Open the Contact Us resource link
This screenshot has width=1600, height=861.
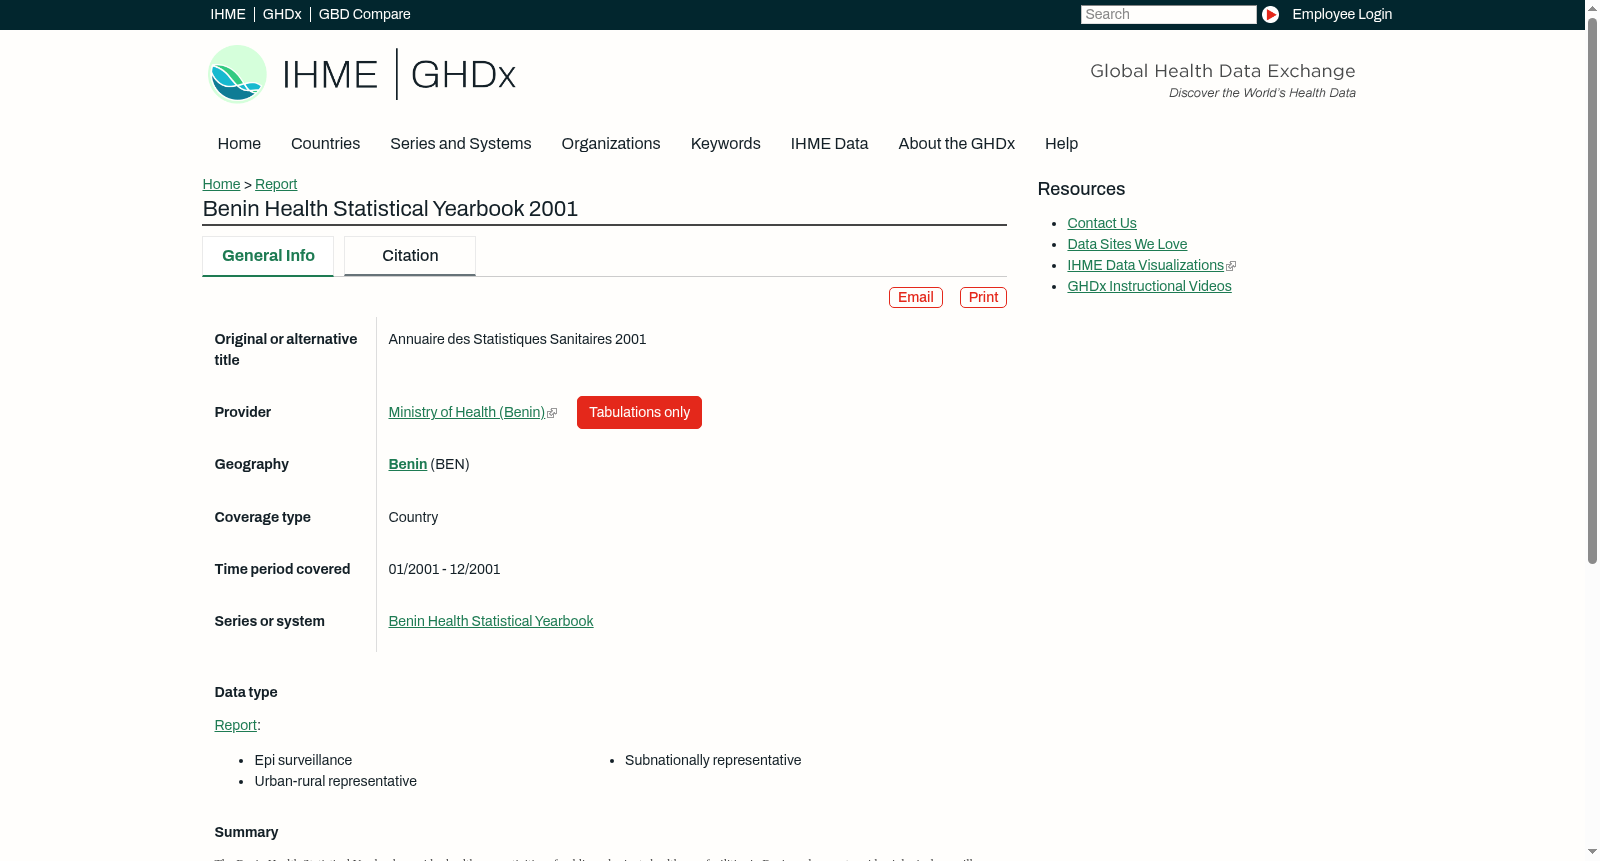click(x=1102, y=223)
